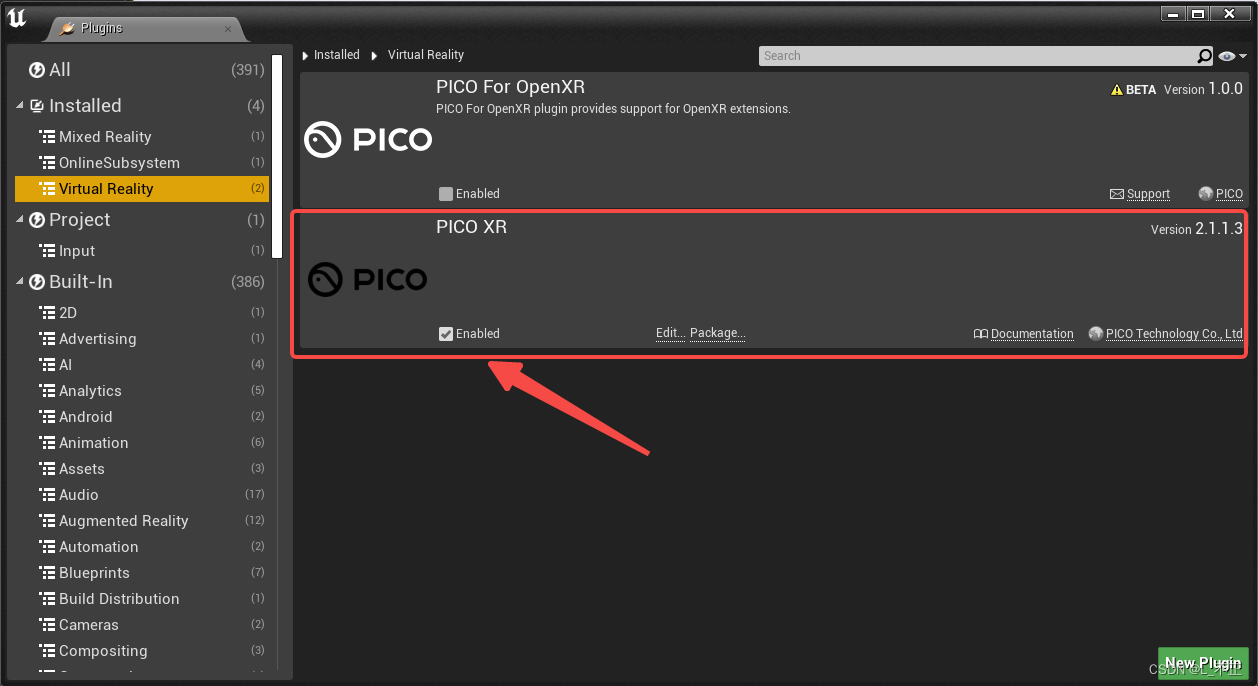
Task: Open the Edit link for PICO XR
Action: click(x=669, y=333)
